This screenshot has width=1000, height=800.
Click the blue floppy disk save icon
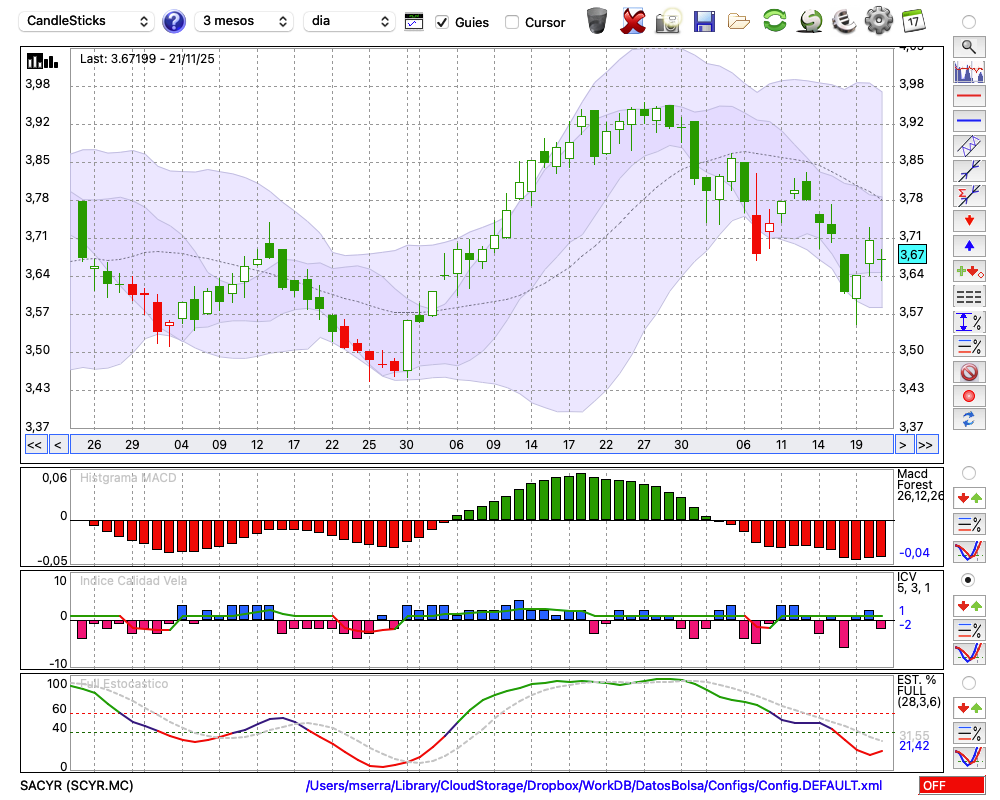tap(704, 21)
